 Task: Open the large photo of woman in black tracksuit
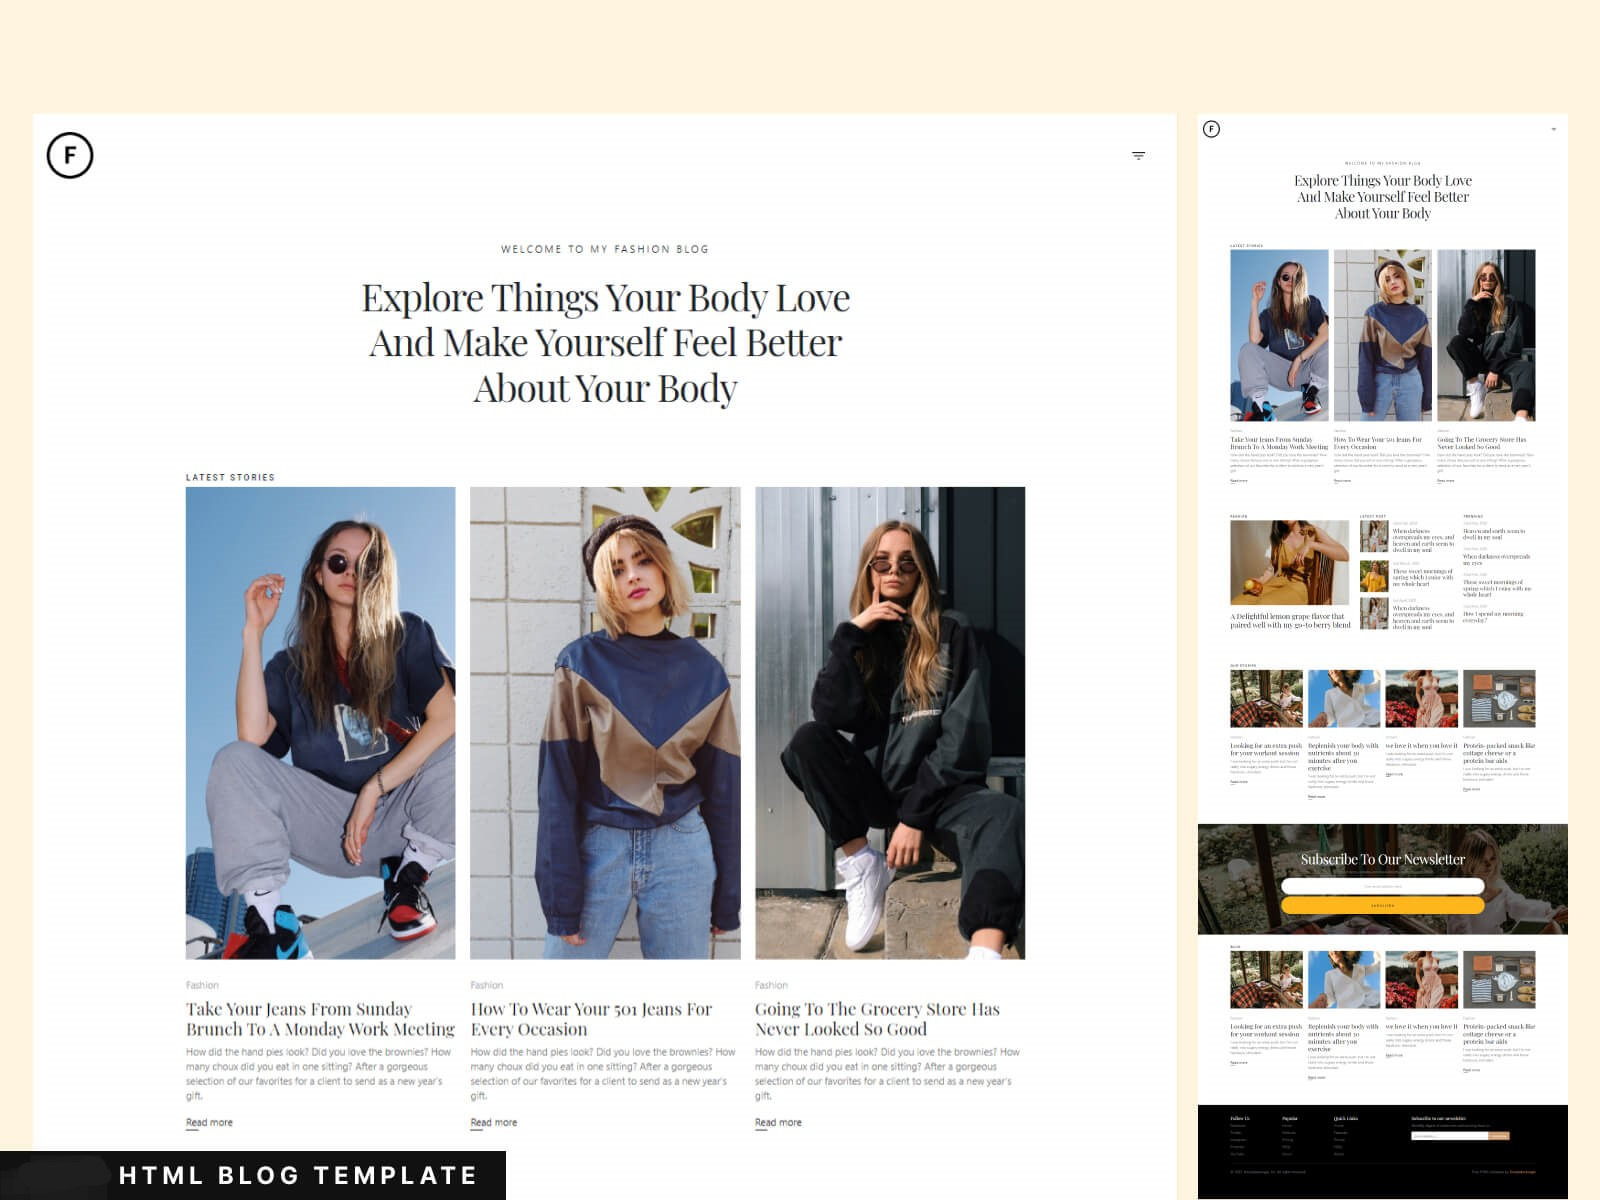[890, 722]
